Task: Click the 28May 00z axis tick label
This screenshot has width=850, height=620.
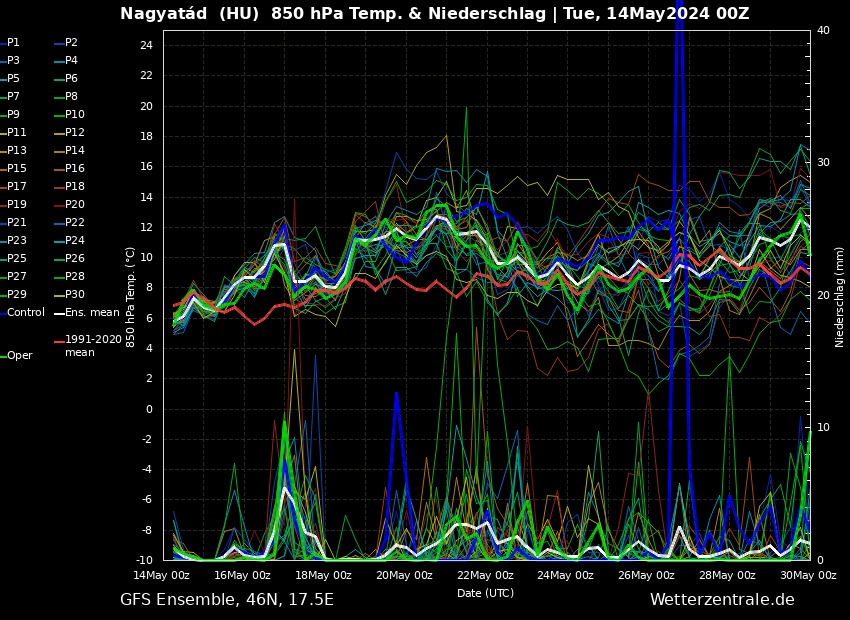Action: 727,575
